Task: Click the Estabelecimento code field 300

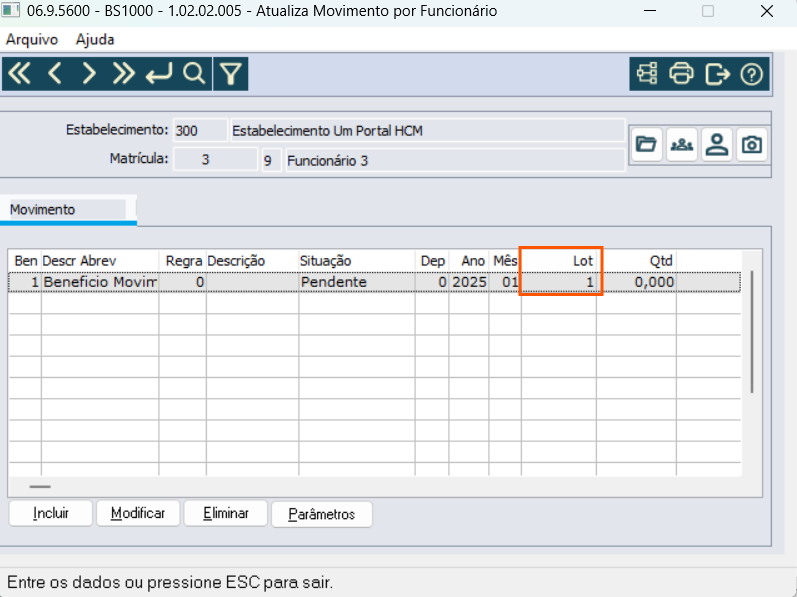Action: [200, 131]
